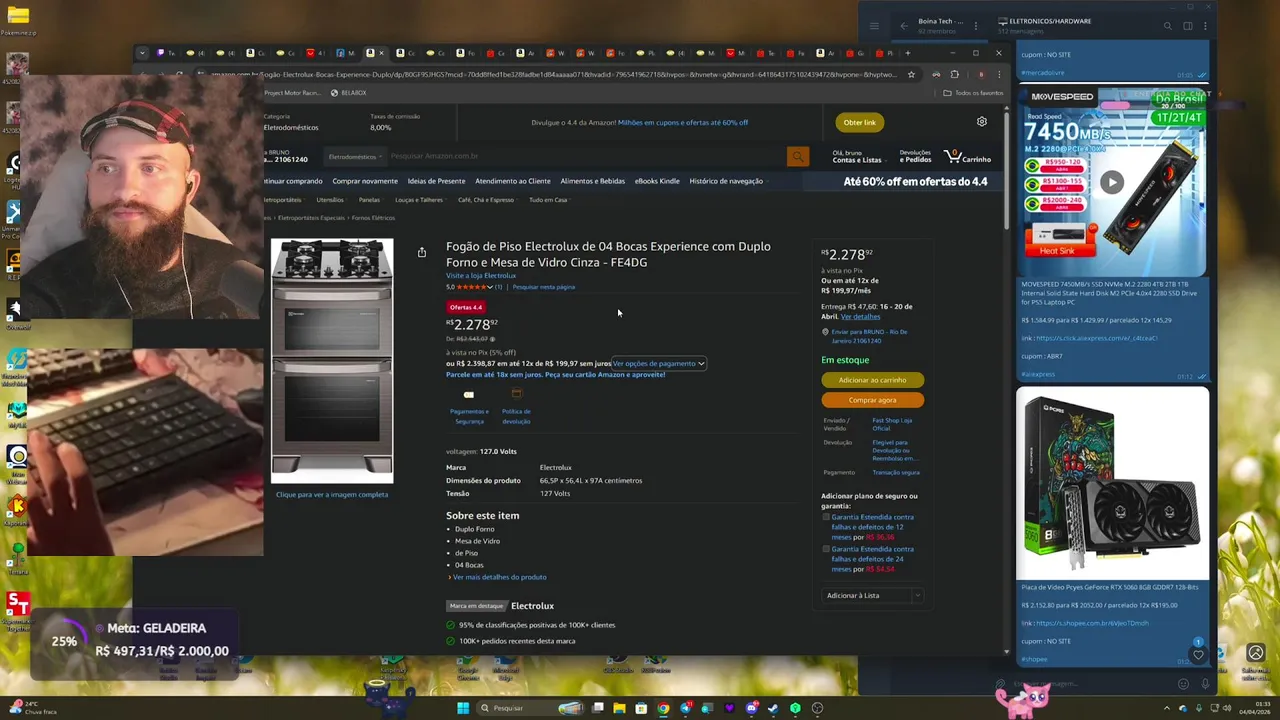
Task: Click the Chrome icon in the taskbar
Action: click(x=663, y=708)
